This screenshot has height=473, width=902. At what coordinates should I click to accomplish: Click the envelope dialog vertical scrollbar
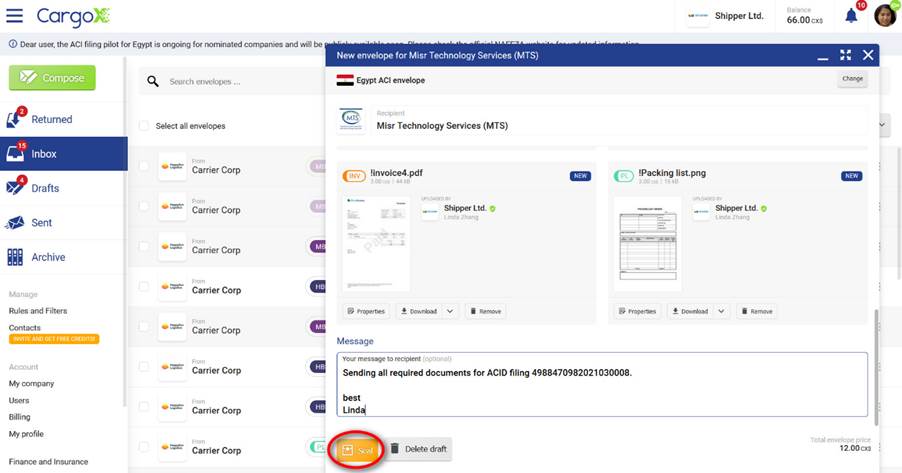pos(876,367)
